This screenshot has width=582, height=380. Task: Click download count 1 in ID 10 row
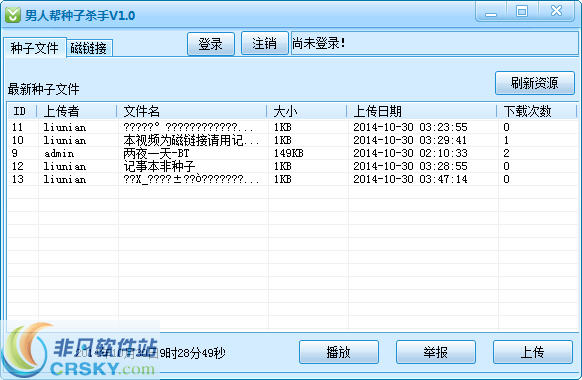[506, 140]
